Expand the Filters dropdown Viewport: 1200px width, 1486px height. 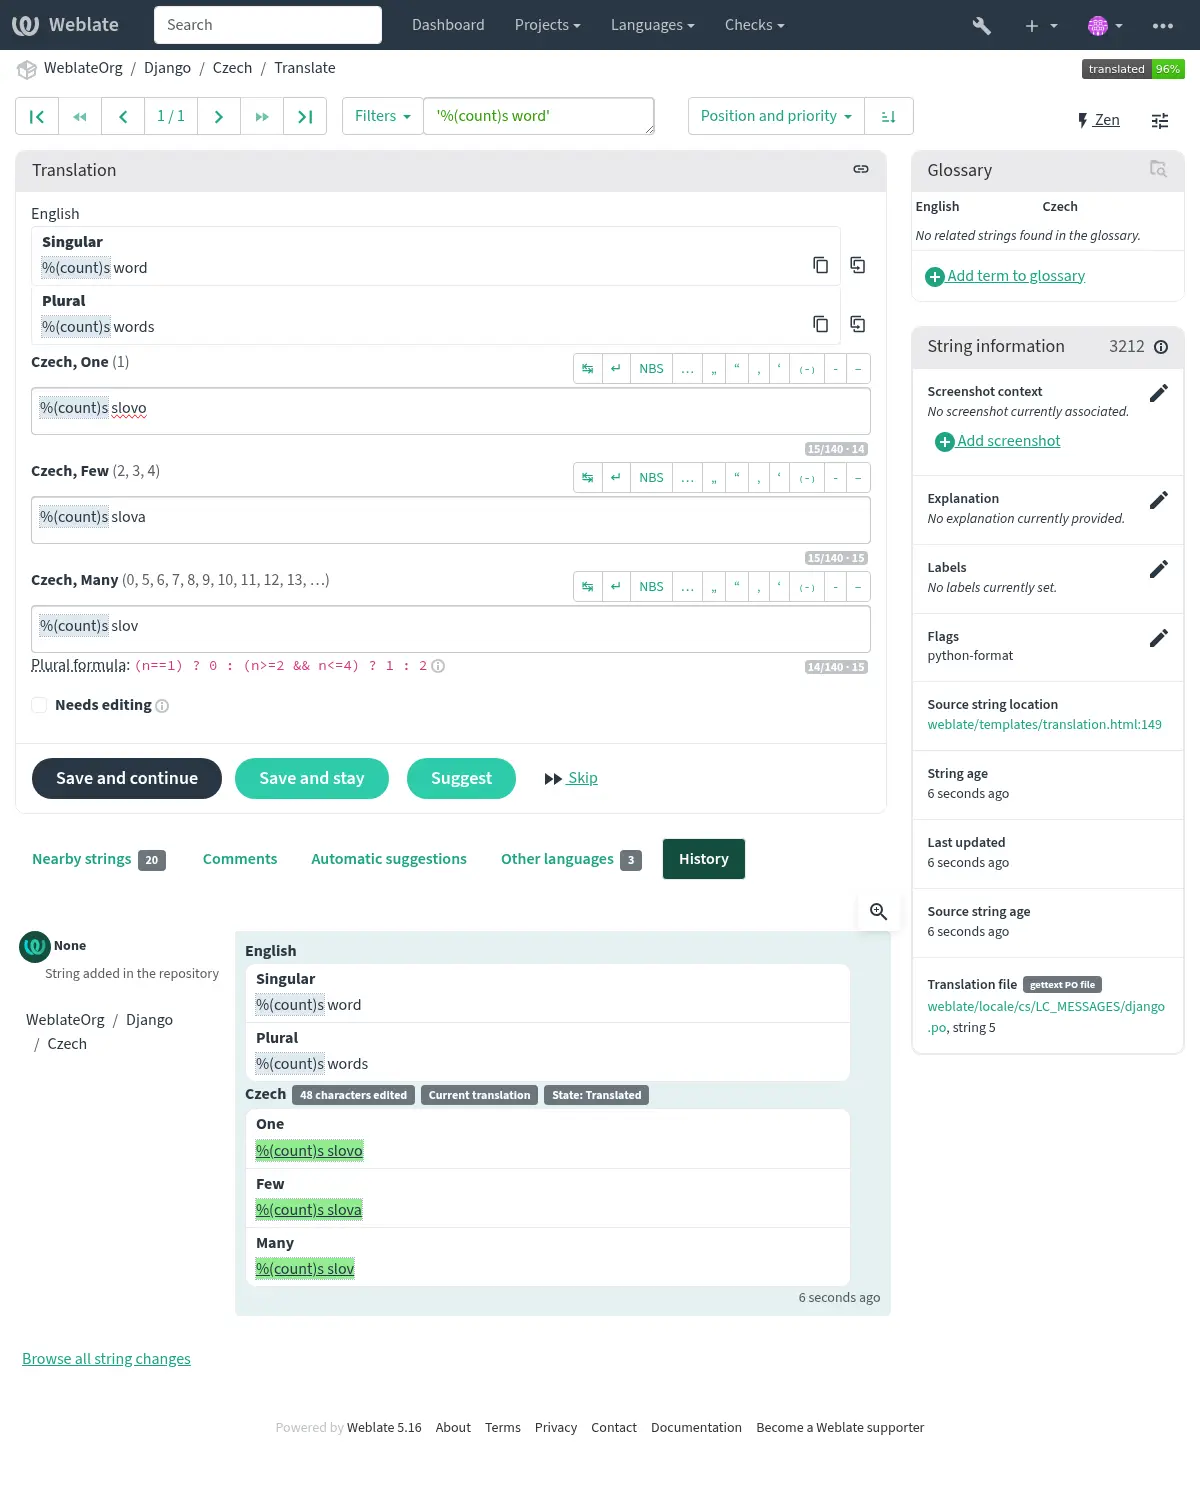tap(382, 117)
